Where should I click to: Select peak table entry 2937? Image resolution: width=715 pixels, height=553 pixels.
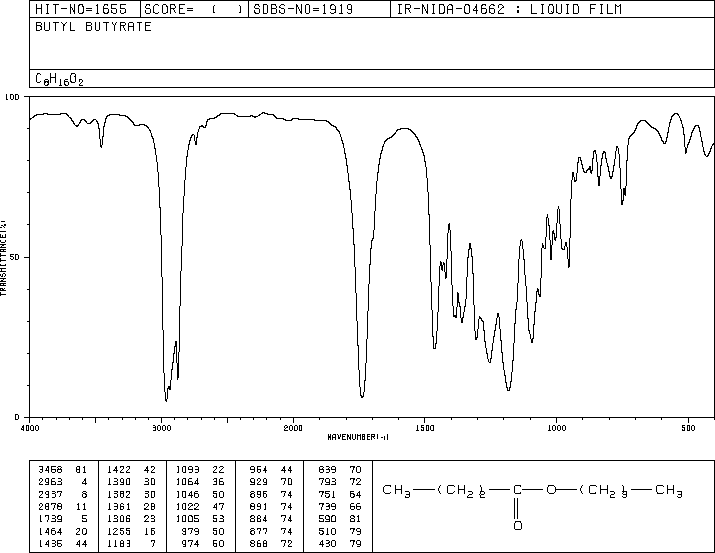click(x=62, y=494)
